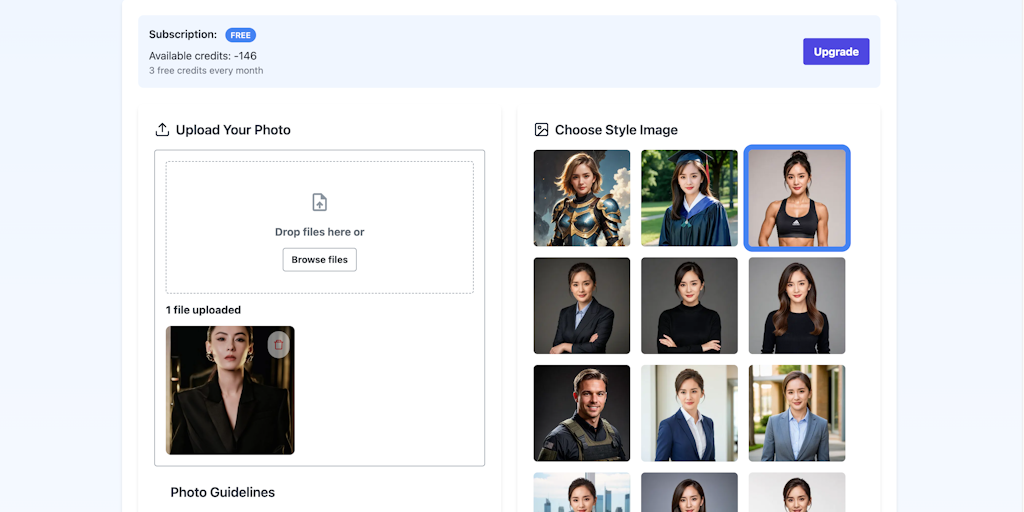The image size is (1024, 512).
Task: Choose the long wavy hair black top style
Action: coord(797,306)
